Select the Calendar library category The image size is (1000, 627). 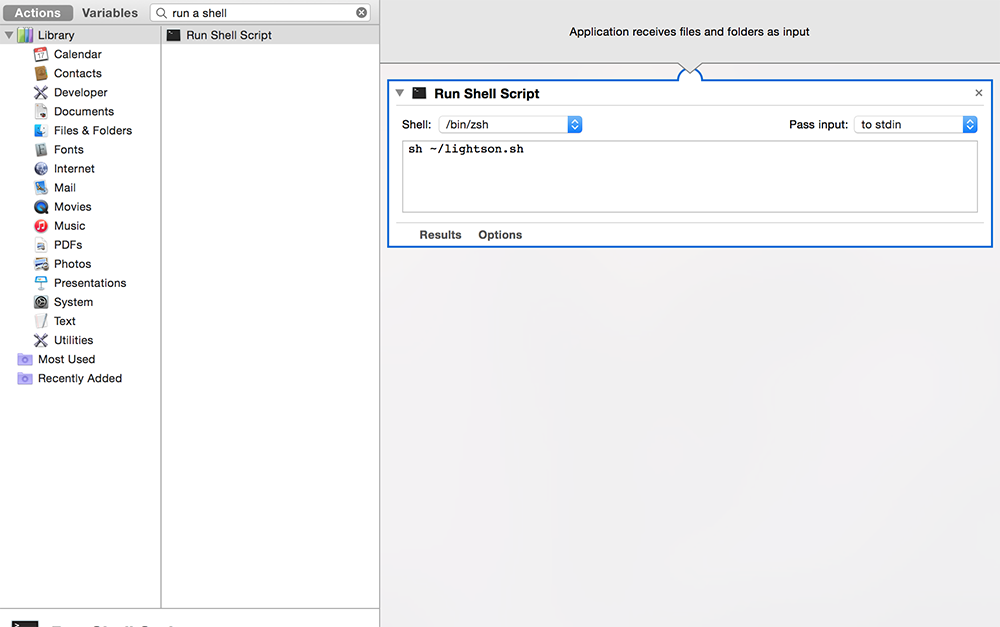click(x=78, y=54)
